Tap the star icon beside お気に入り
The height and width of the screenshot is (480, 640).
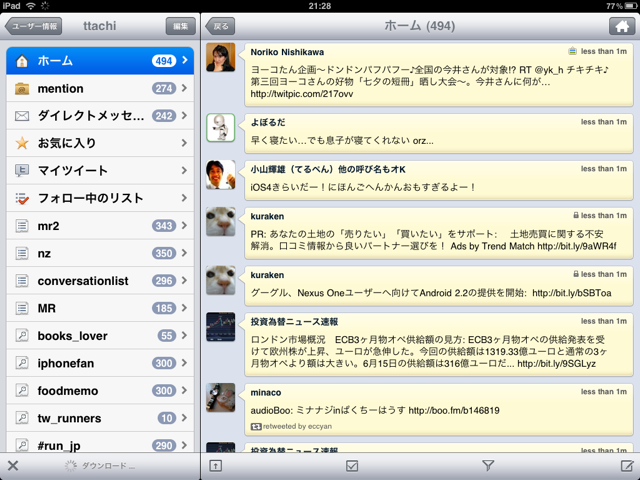coord(22,144)
